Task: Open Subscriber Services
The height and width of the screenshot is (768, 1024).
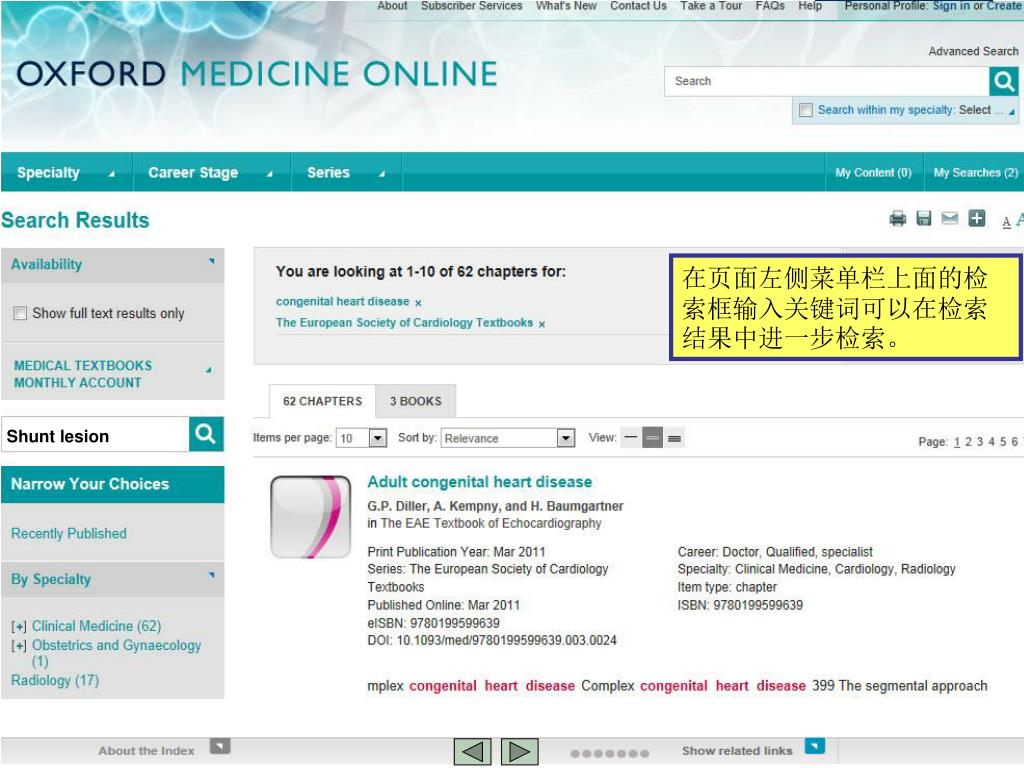Action: [x=472, y=6]
